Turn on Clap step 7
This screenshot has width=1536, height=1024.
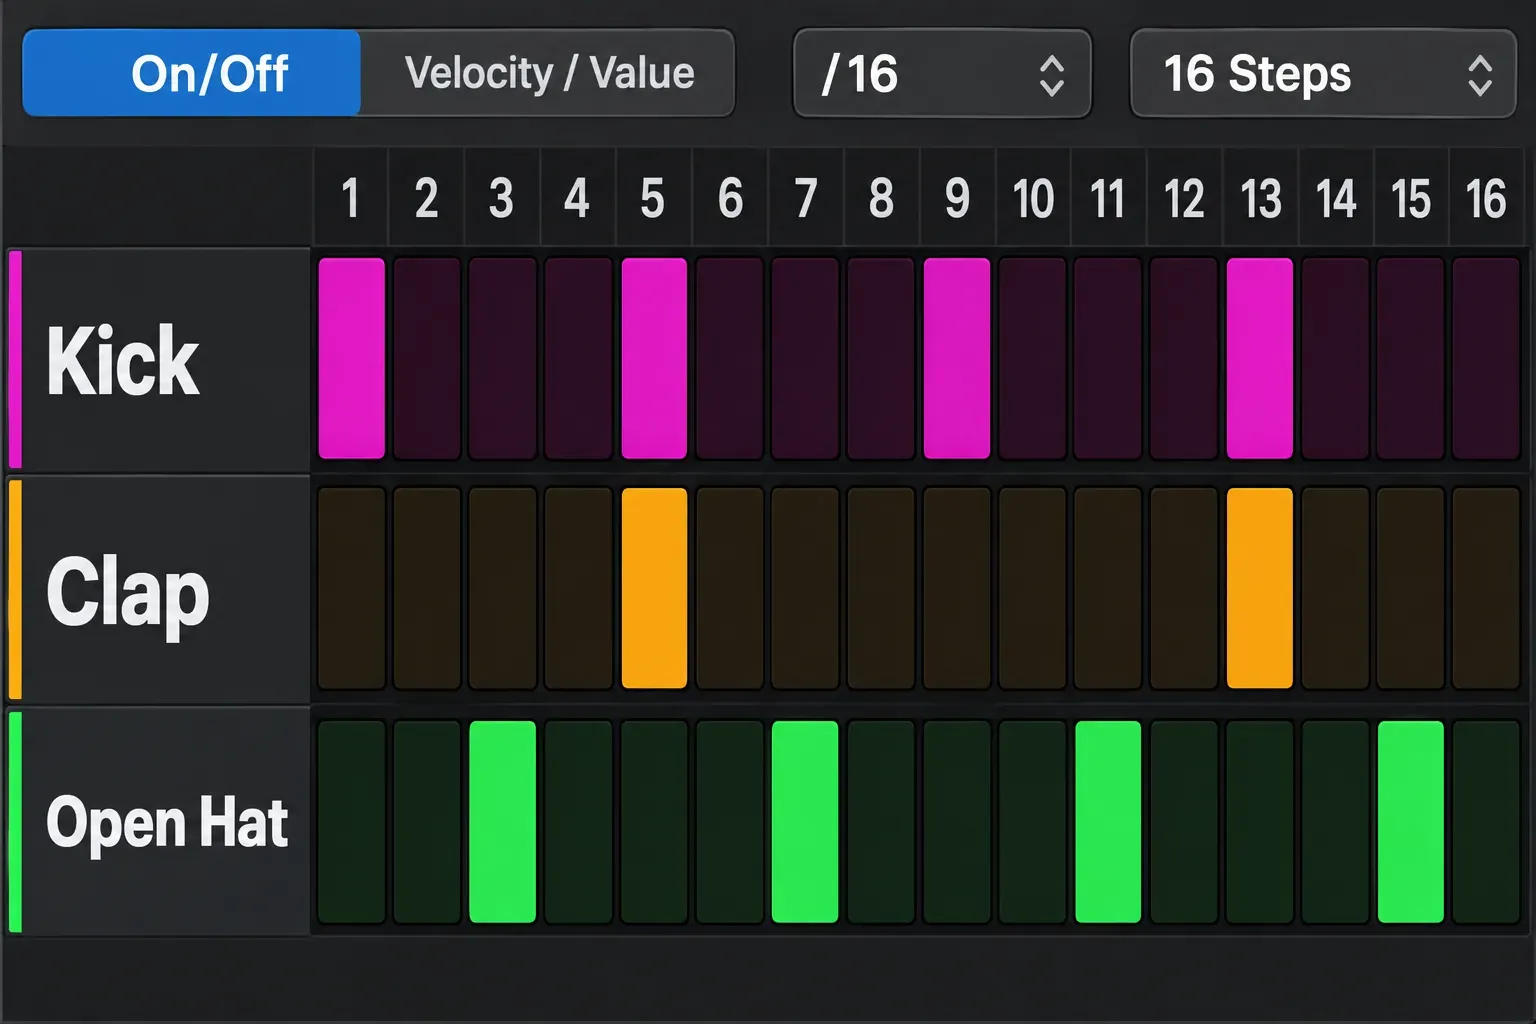[x=805, y=588]
